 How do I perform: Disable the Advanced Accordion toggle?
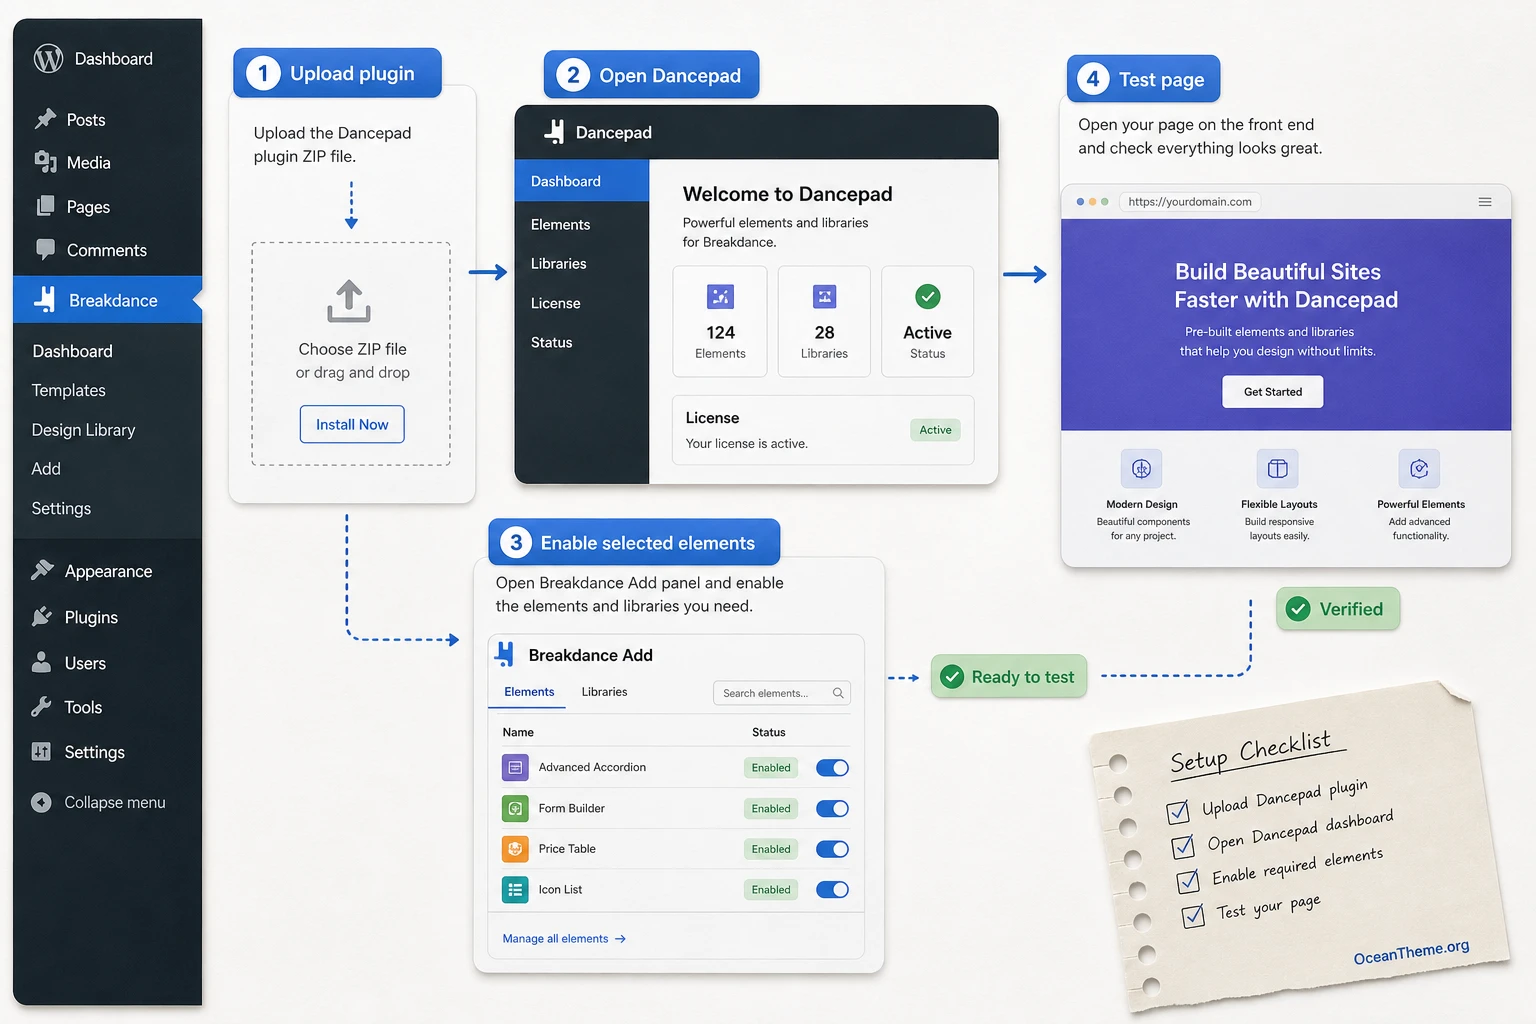pos(832,768)
